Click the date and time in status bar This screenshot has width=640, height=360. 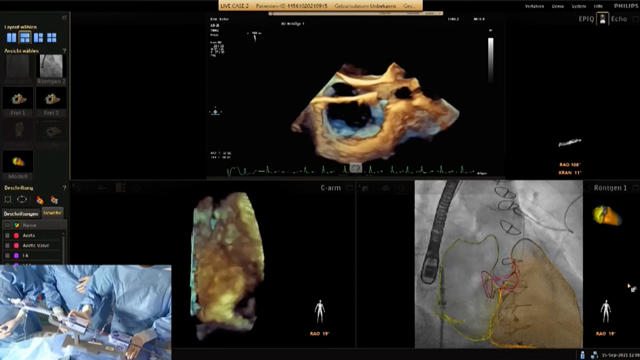(620, 355)
